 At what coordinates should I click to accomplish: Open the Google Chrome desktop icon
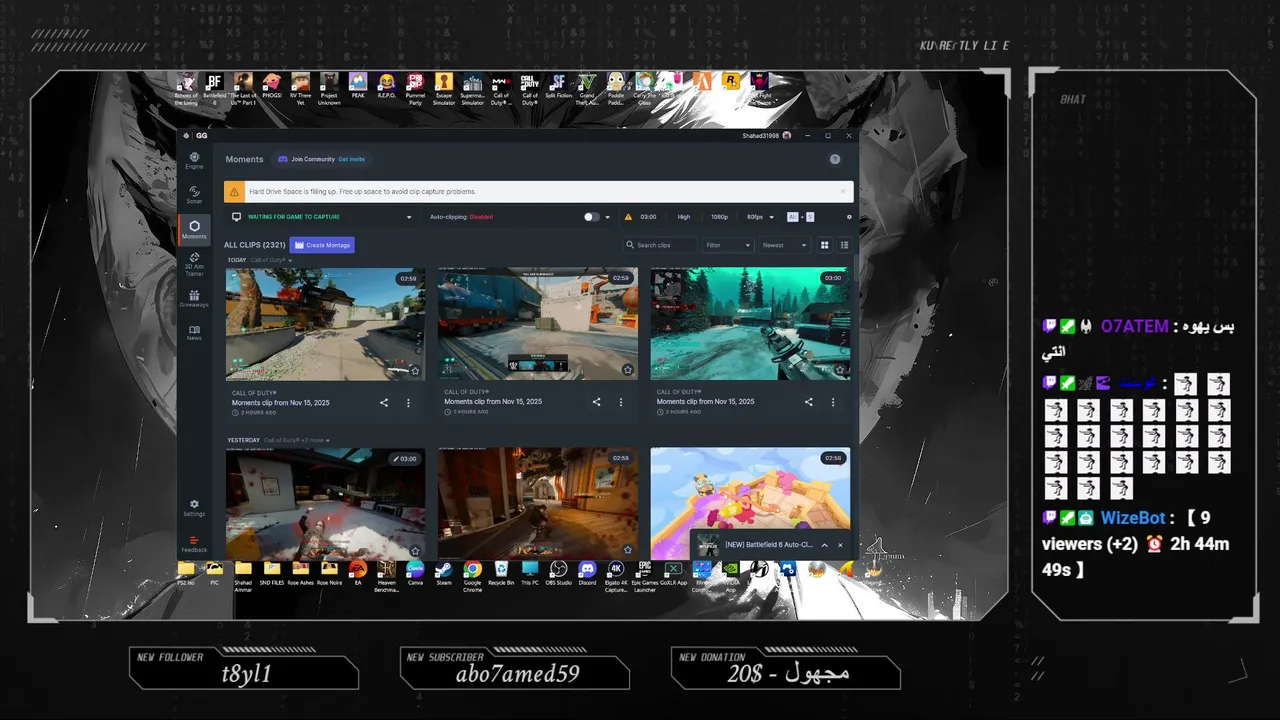point(472,576)
